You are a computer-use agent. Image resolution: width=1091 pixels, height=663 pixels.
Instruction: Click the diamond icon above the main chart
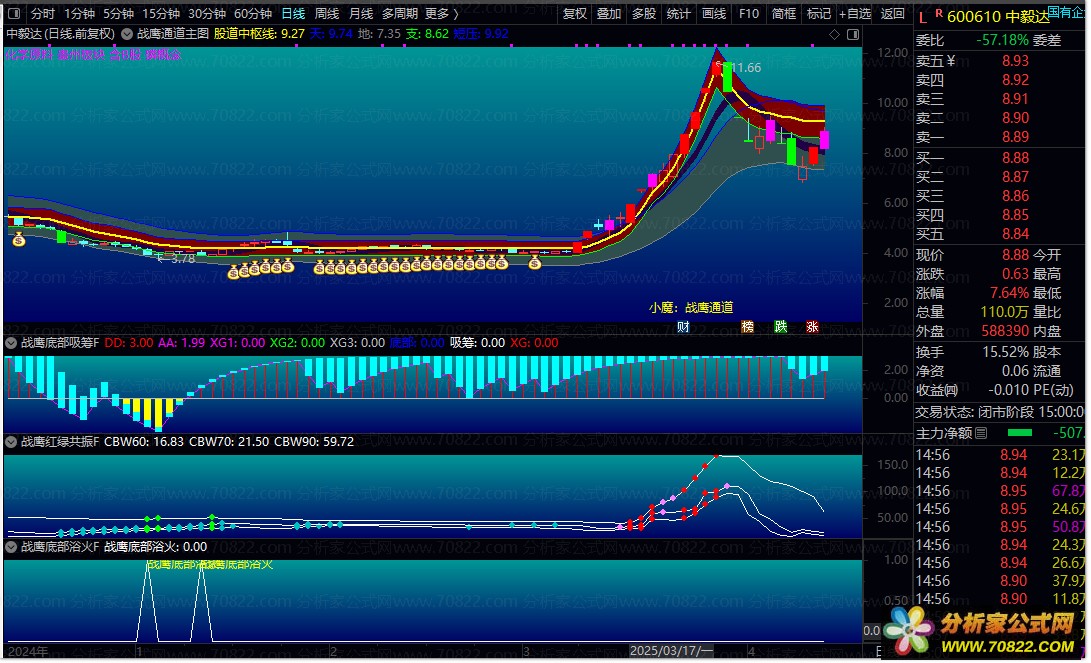point(834,34)
